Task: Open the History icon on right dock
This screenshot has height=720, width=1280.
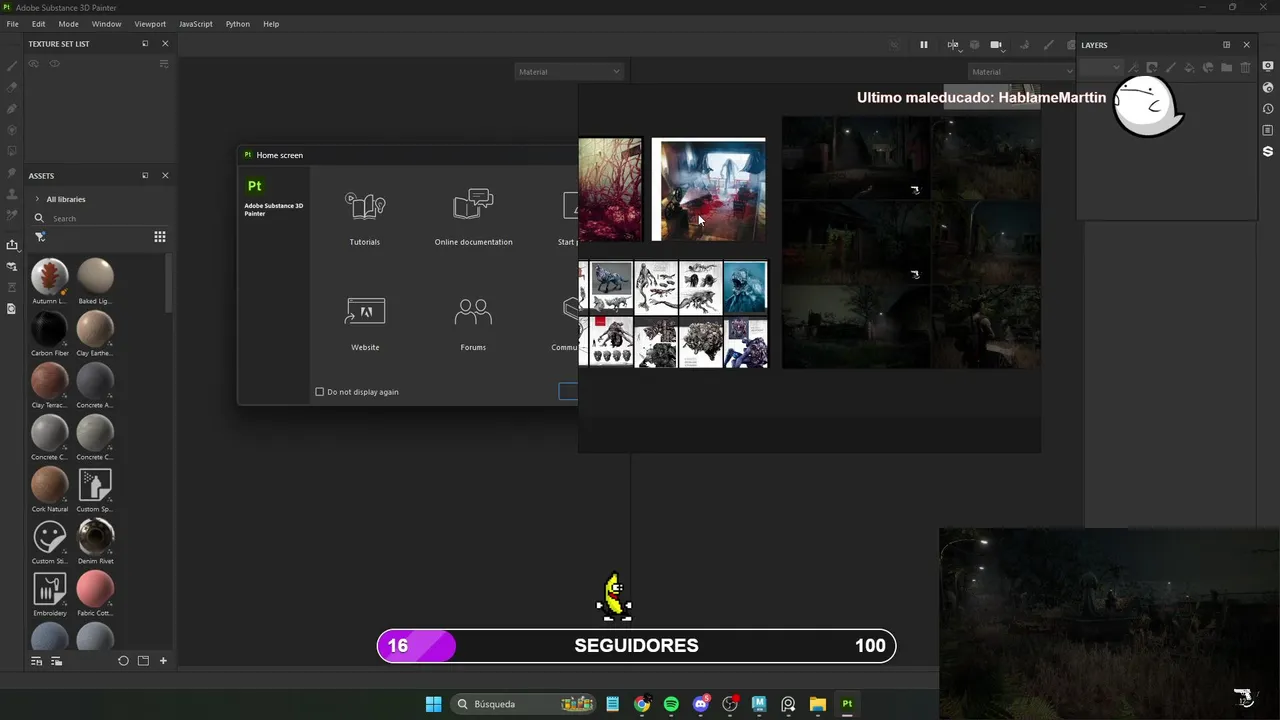Action: click(1268, 109)
